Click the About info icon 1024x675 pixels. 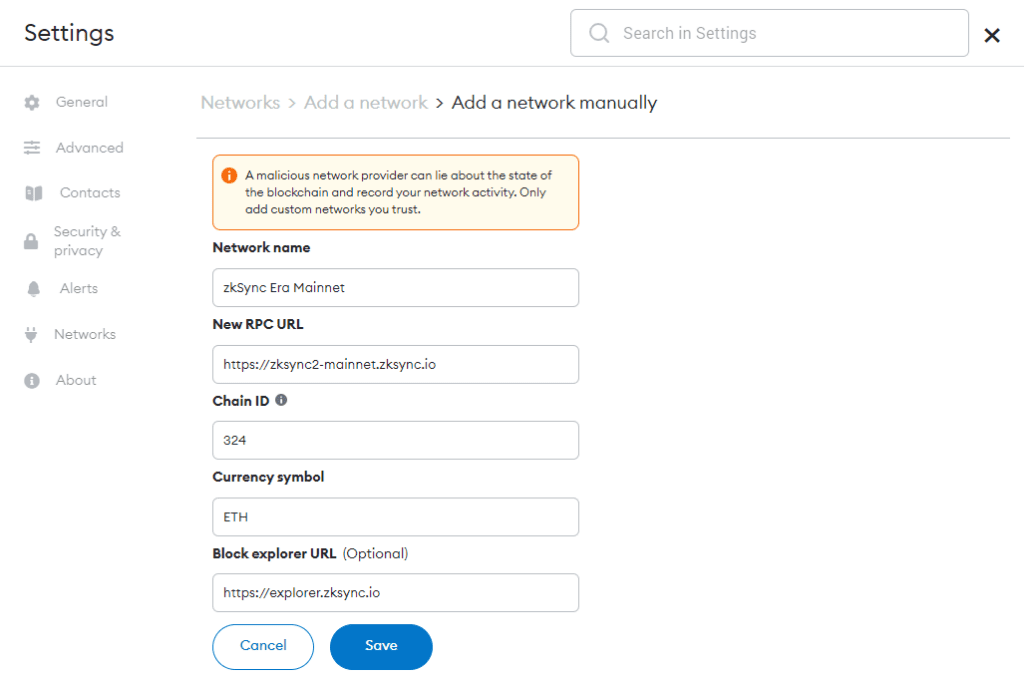click(32, 381)
